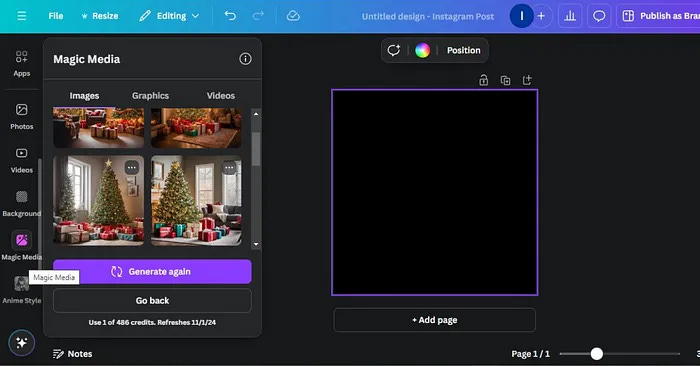This screenshot has height=366, width=700.
Task: Click the Magic sparkle assistant button
Action: click(x=21, y=343)
